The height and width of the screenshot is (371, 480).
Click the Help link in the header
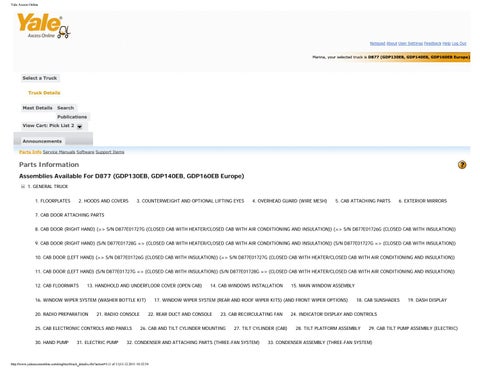(446, 44)
